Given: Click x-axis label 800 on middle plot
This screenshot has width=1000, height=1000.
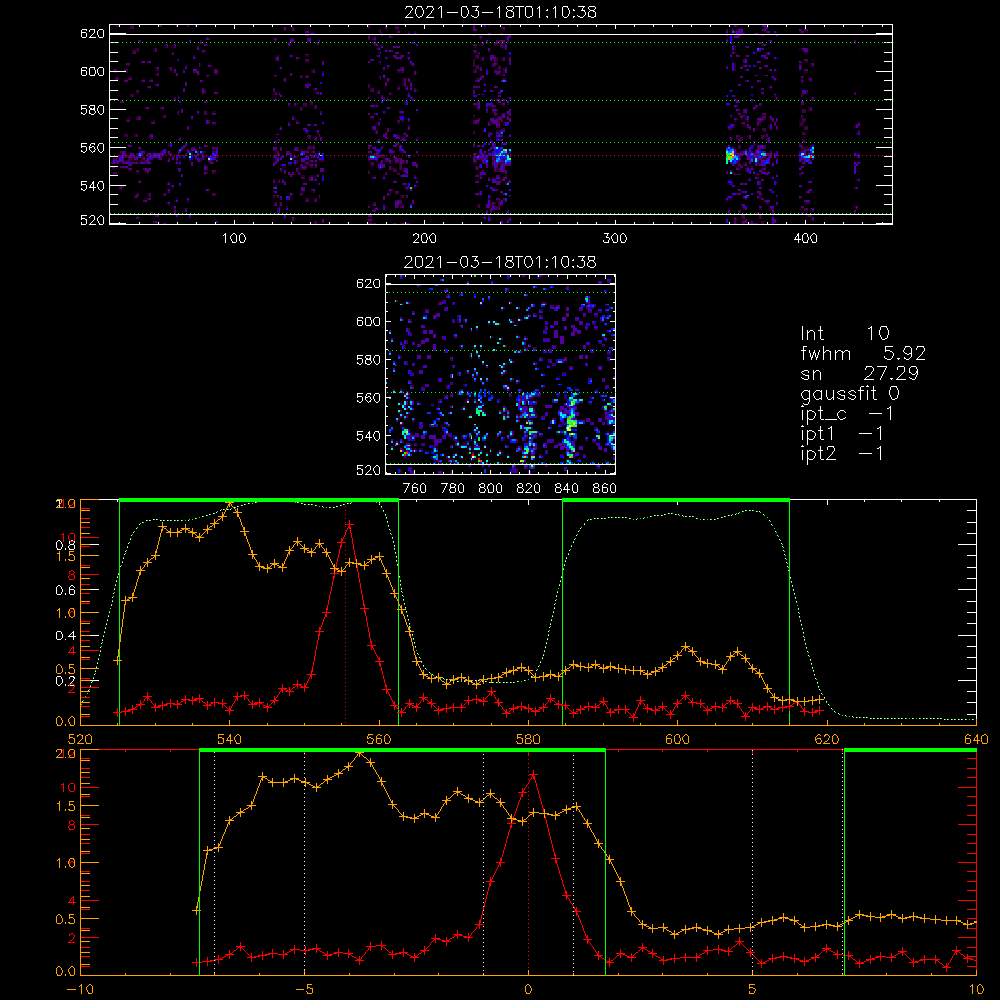Looking at the screenshot, I should click(x=490, y=489).
